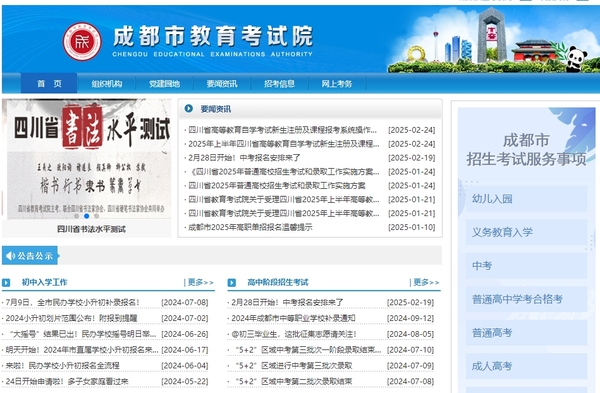Viewport: 600px width, 393px height.
Task: Open the 要闻资讯 navigation menu
Action: click(x=222, y=84)
